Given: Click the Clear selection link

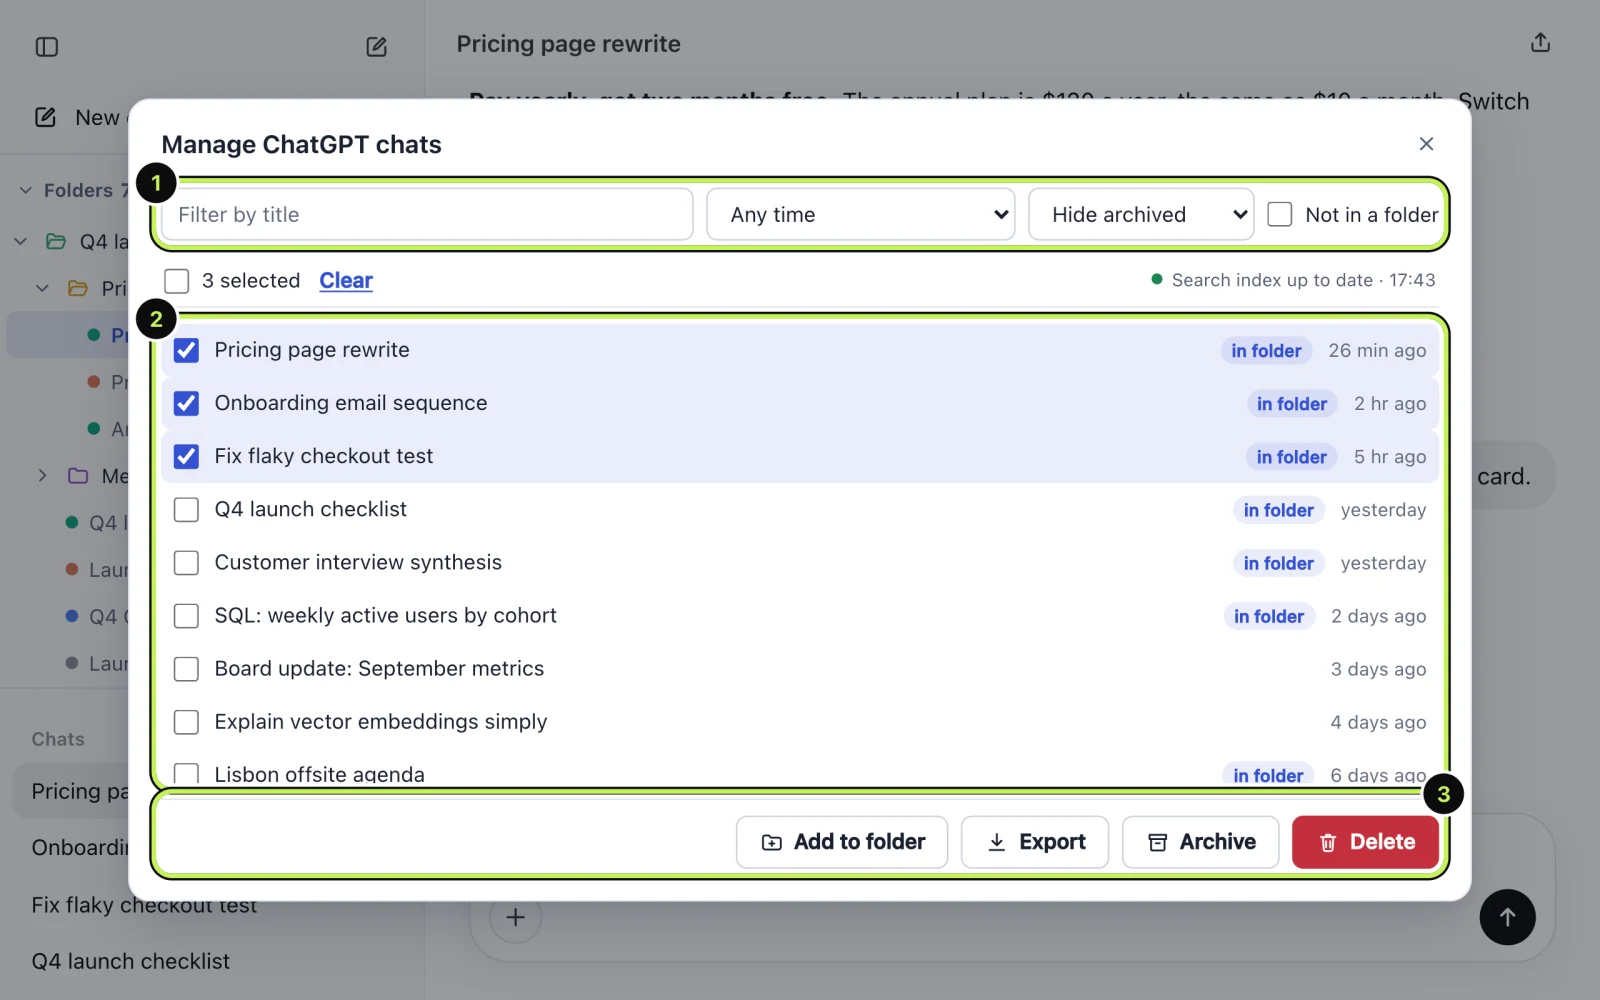Looking at the screenshot, I should pos(346,281).
